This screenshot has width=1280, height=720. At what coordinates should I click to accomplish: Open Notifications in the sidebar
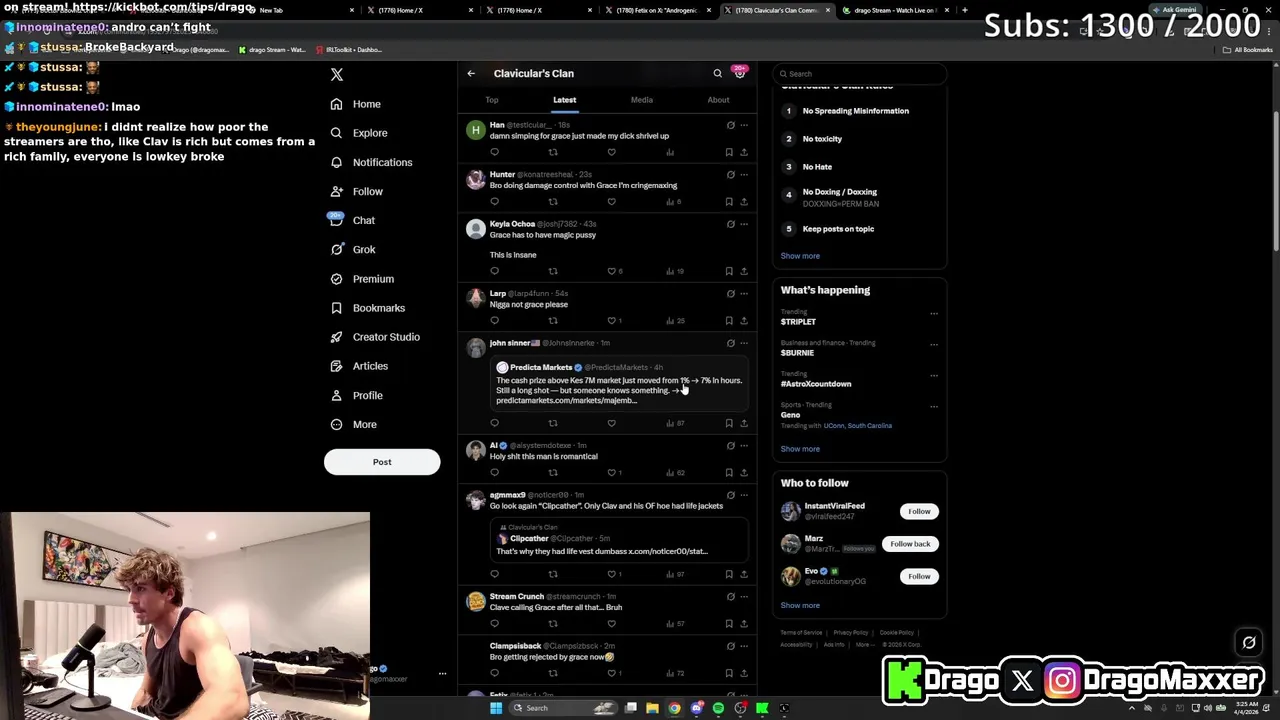click(371, 162)
